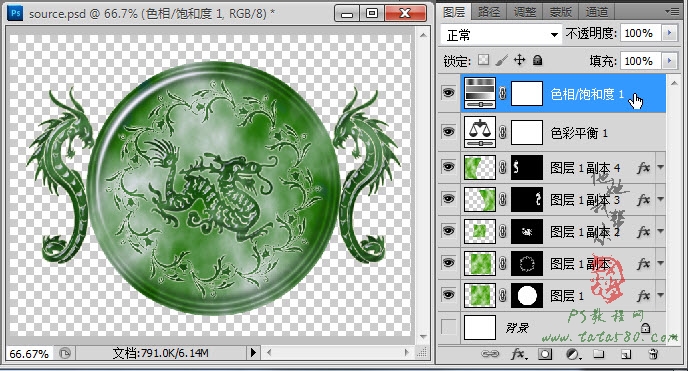Screen dimensions: 688x371
Task: Click the opacity value field
Action: point(641,33)
